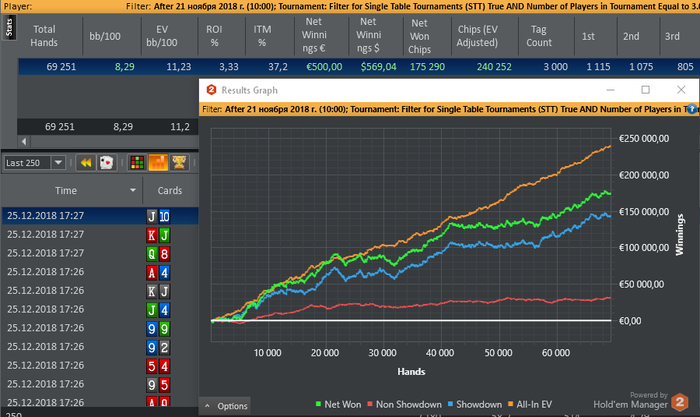Screen dimensions: 700x417
Task: Click the Cards column header
Action: pyautogui.click(x=170, y=191)
